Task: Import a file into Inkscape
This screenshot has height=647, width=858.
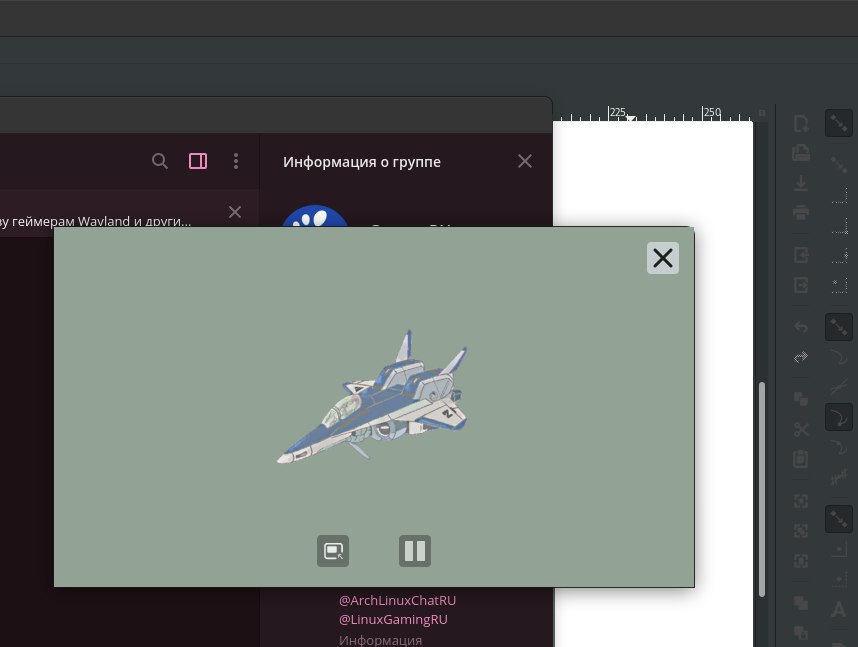Action: point(801,255)
